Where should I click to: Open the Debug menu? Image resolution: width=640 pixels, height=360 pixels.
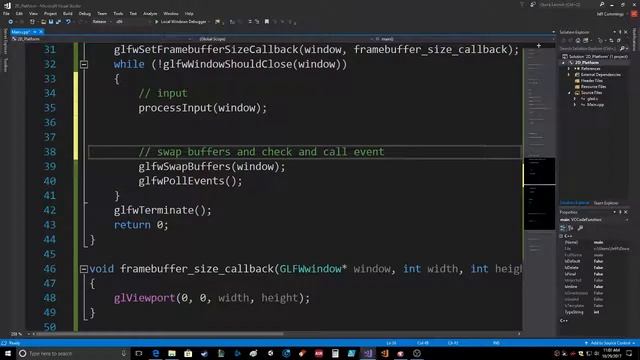[x=84, y=13]
